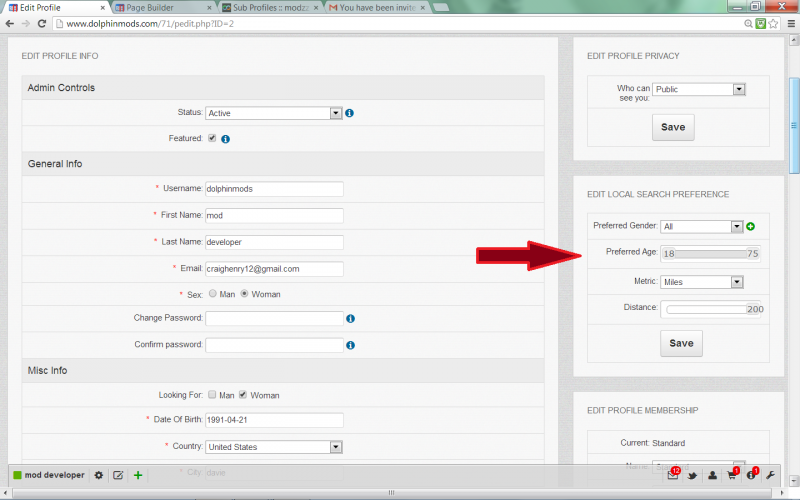Open the Country dropdown showing United States
800x500 pixels.
point(273,447)
